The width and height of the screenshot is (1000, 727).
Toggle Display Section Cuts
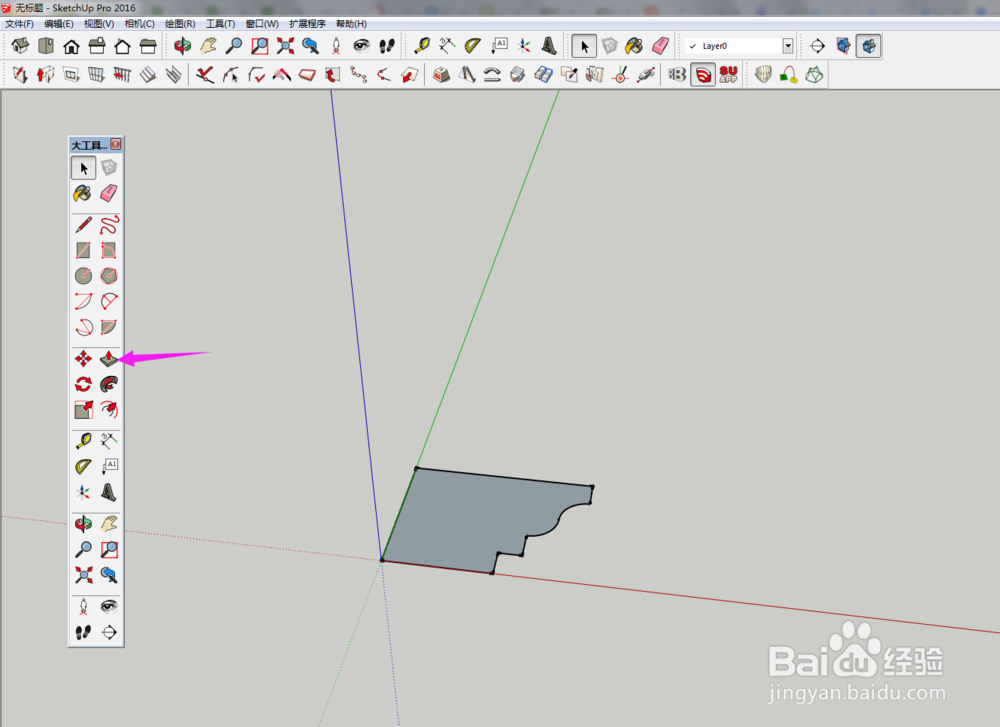(x=869, y=46)
